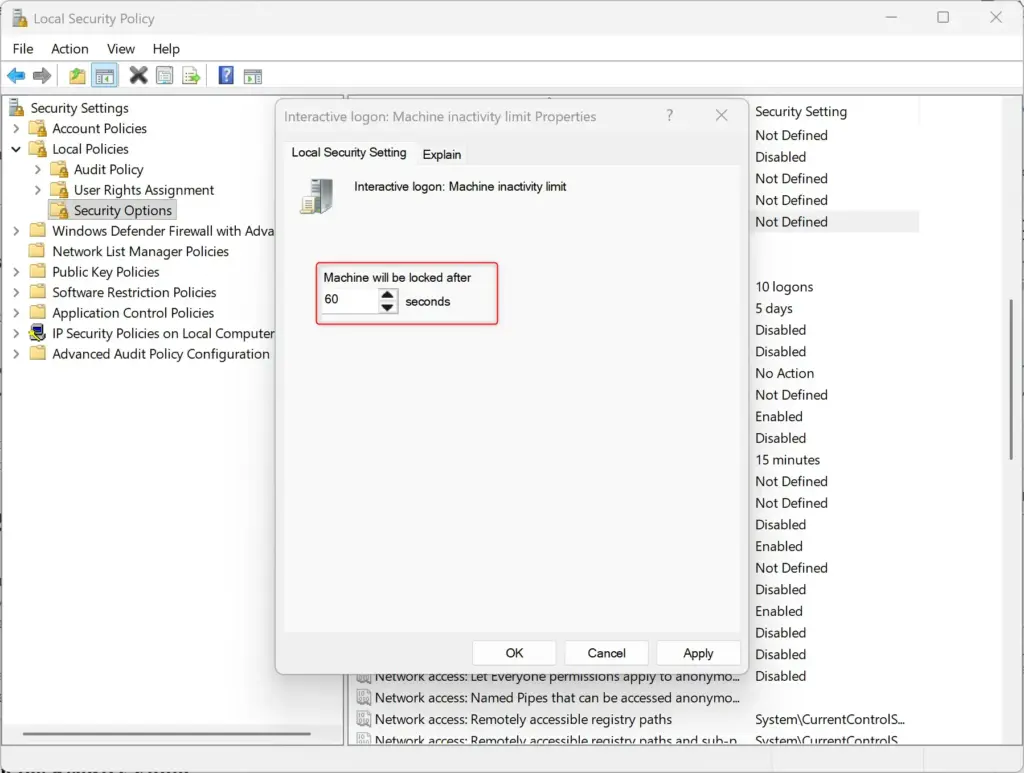Click the Apply button
Viewport: 1024px width, 773px height.
click(698, 653)
